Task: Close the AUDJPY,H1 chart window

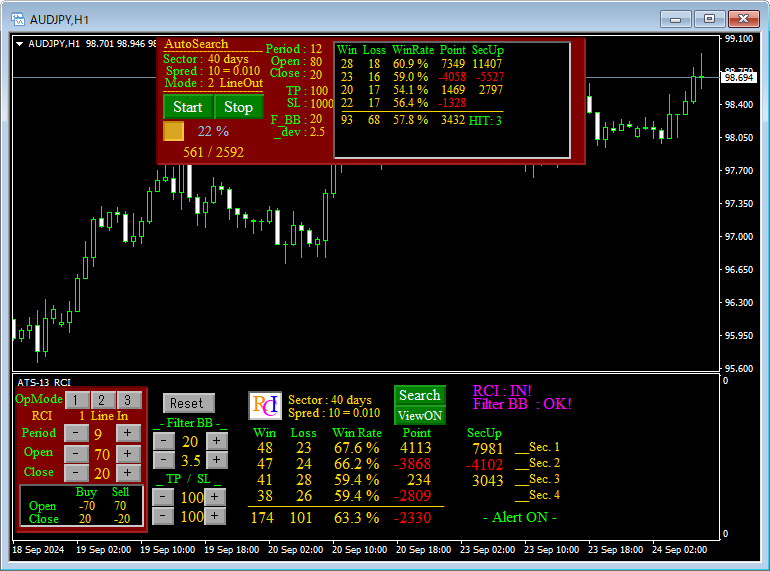Action: pos(743,19)
